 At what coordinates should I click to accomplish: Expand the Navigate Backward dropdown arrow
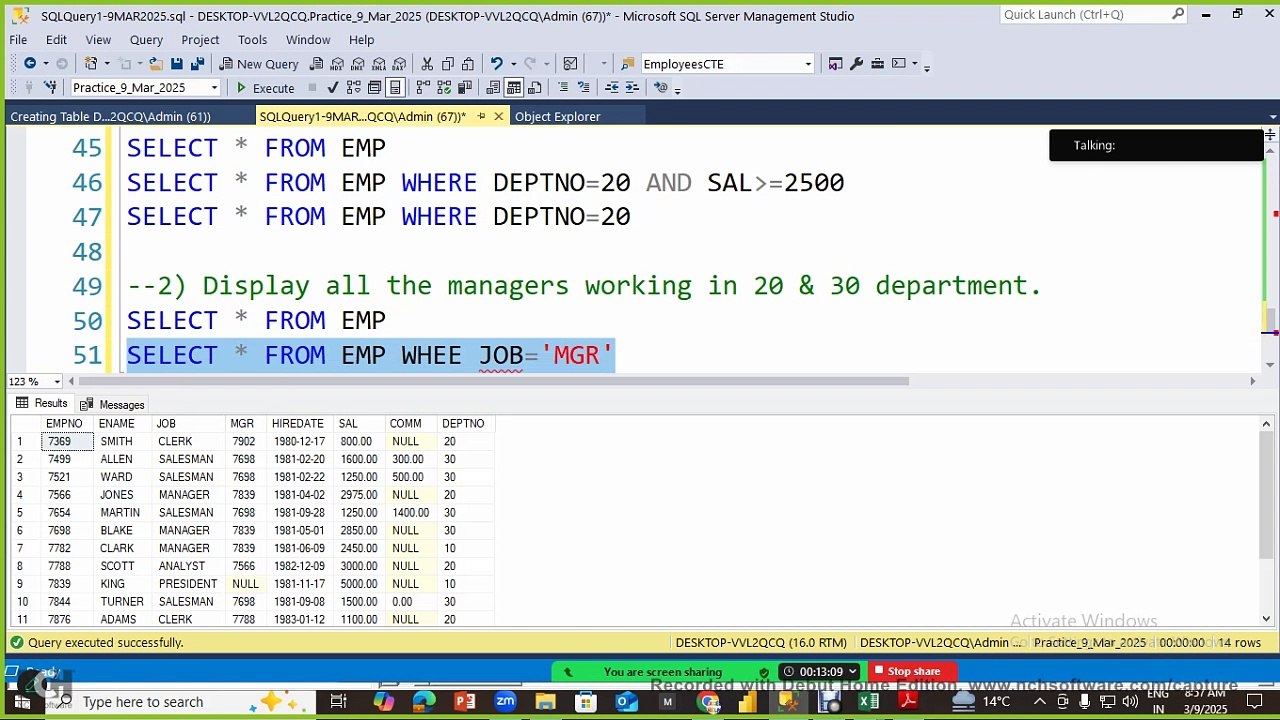click(x=45, y=63)
